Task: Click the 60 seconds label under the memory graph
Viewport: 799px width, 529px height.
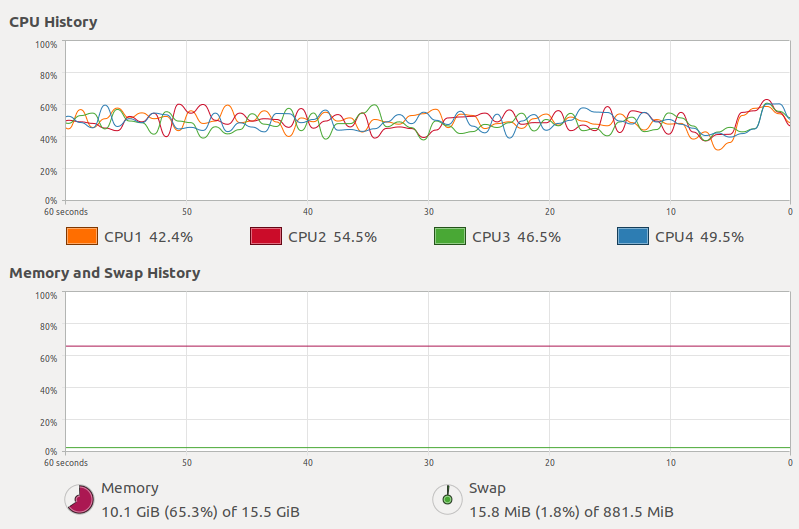Action: [66, 463]
